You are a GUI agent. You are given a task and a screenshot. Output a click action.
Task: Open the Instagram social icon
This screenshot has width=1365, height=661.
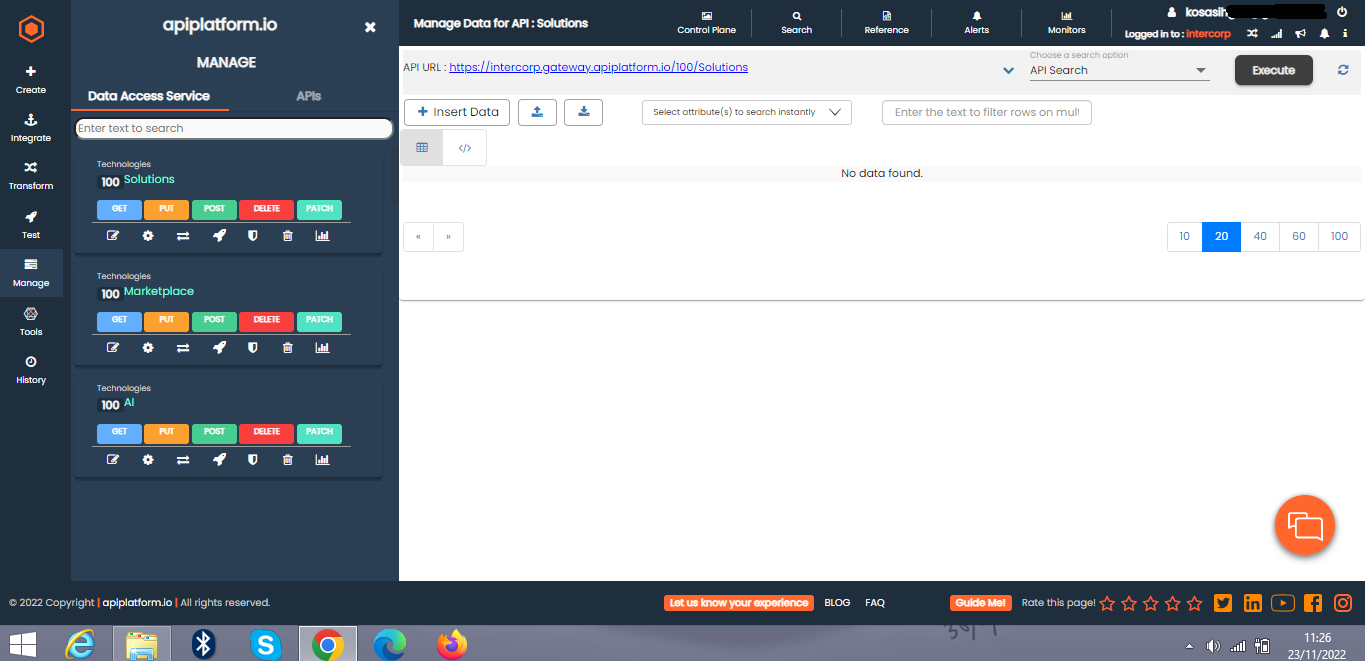tap(1343, 603)
